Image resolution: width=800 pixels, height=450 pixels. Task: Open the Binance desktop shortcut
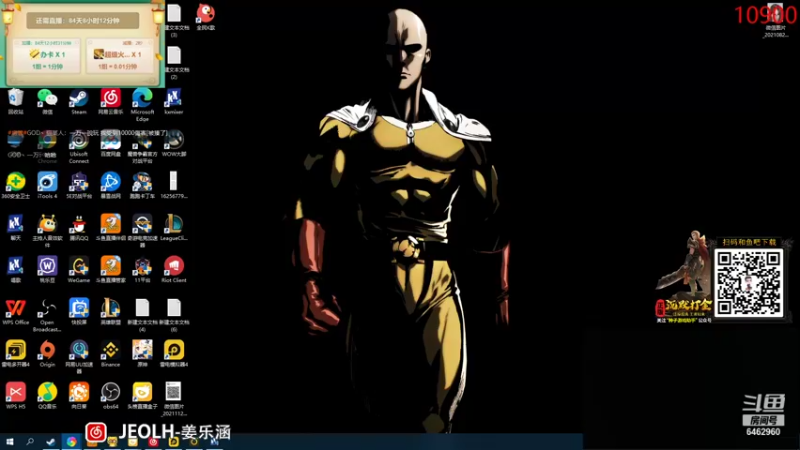click(110, 354)
